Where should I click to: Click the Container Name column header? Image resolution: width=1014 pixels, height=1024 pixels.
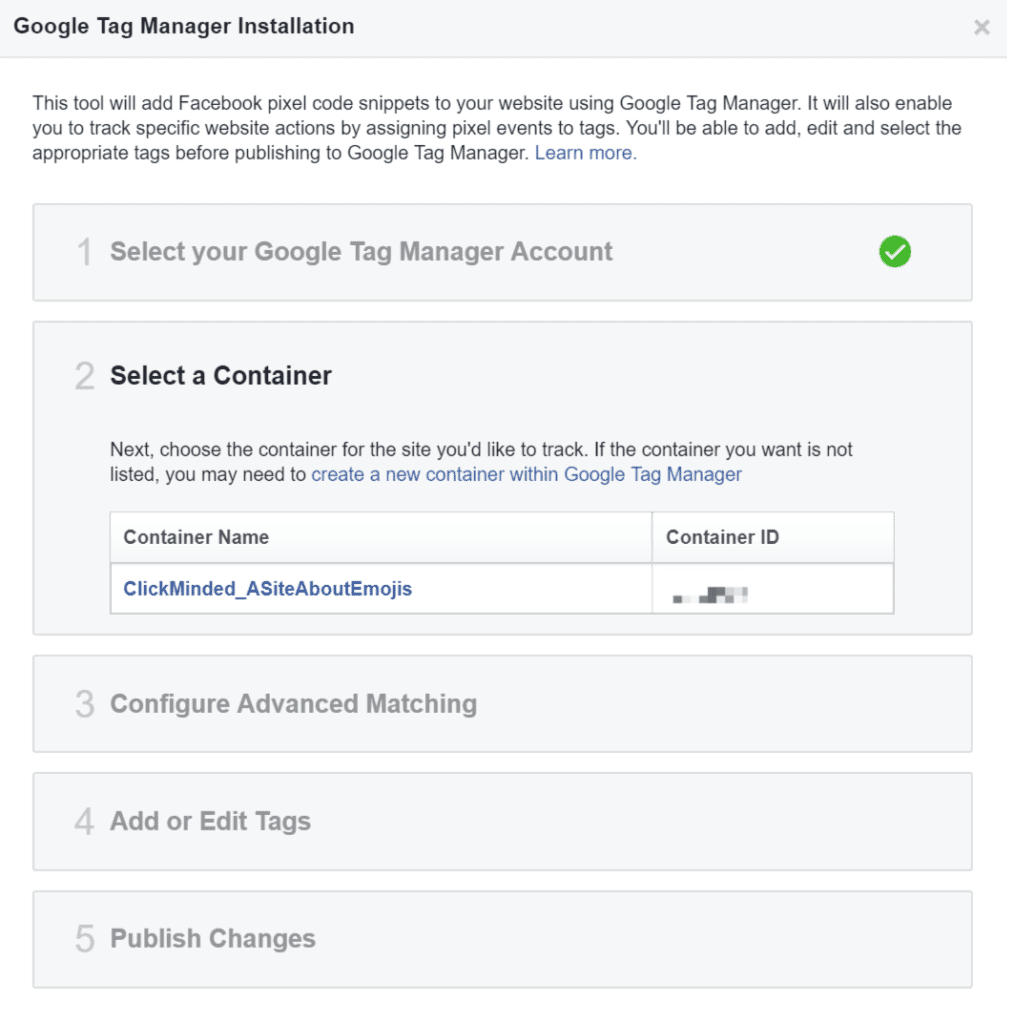[381, 537]
